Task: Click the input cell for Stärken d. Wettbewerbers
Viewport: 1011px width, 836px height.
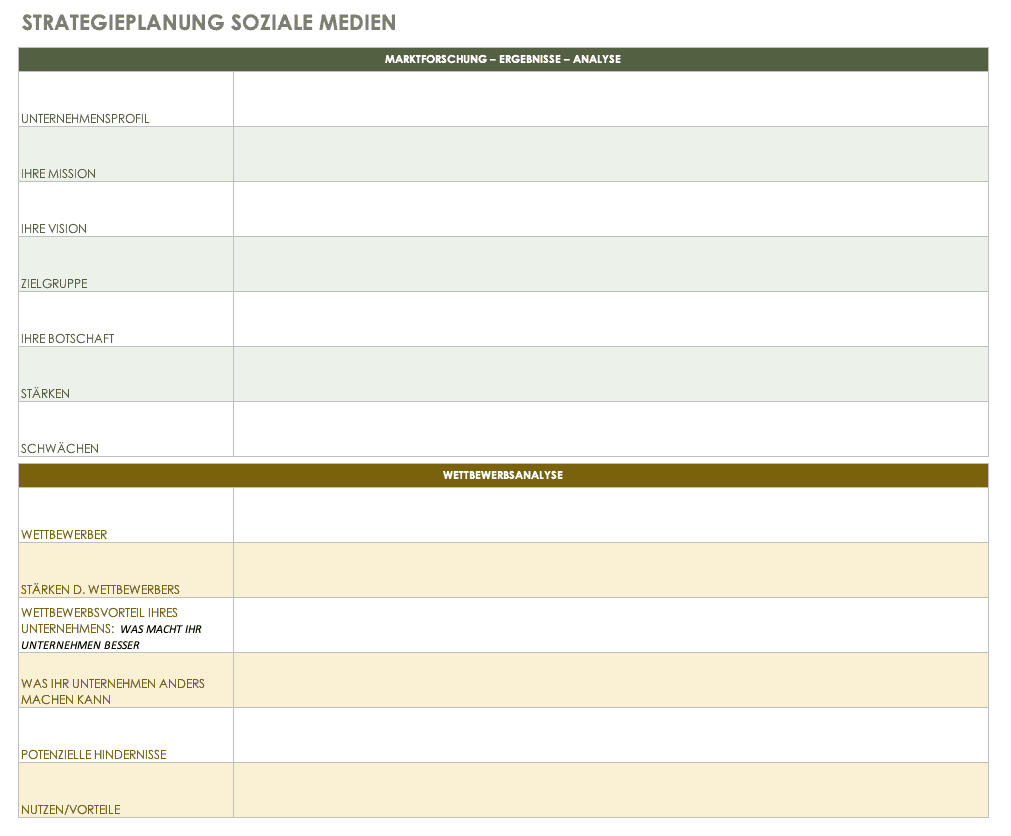Action: (610, 570)
